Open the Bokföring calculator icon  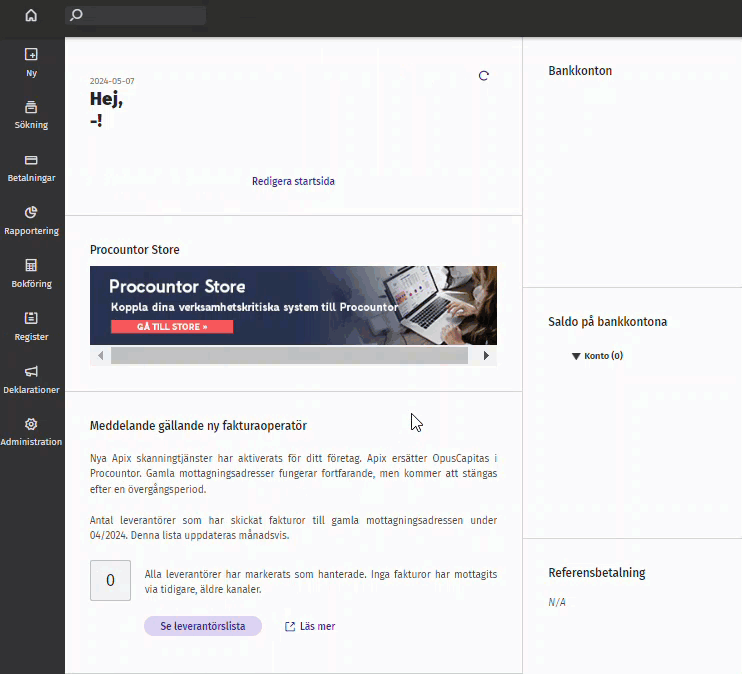[x=31, y=265]
